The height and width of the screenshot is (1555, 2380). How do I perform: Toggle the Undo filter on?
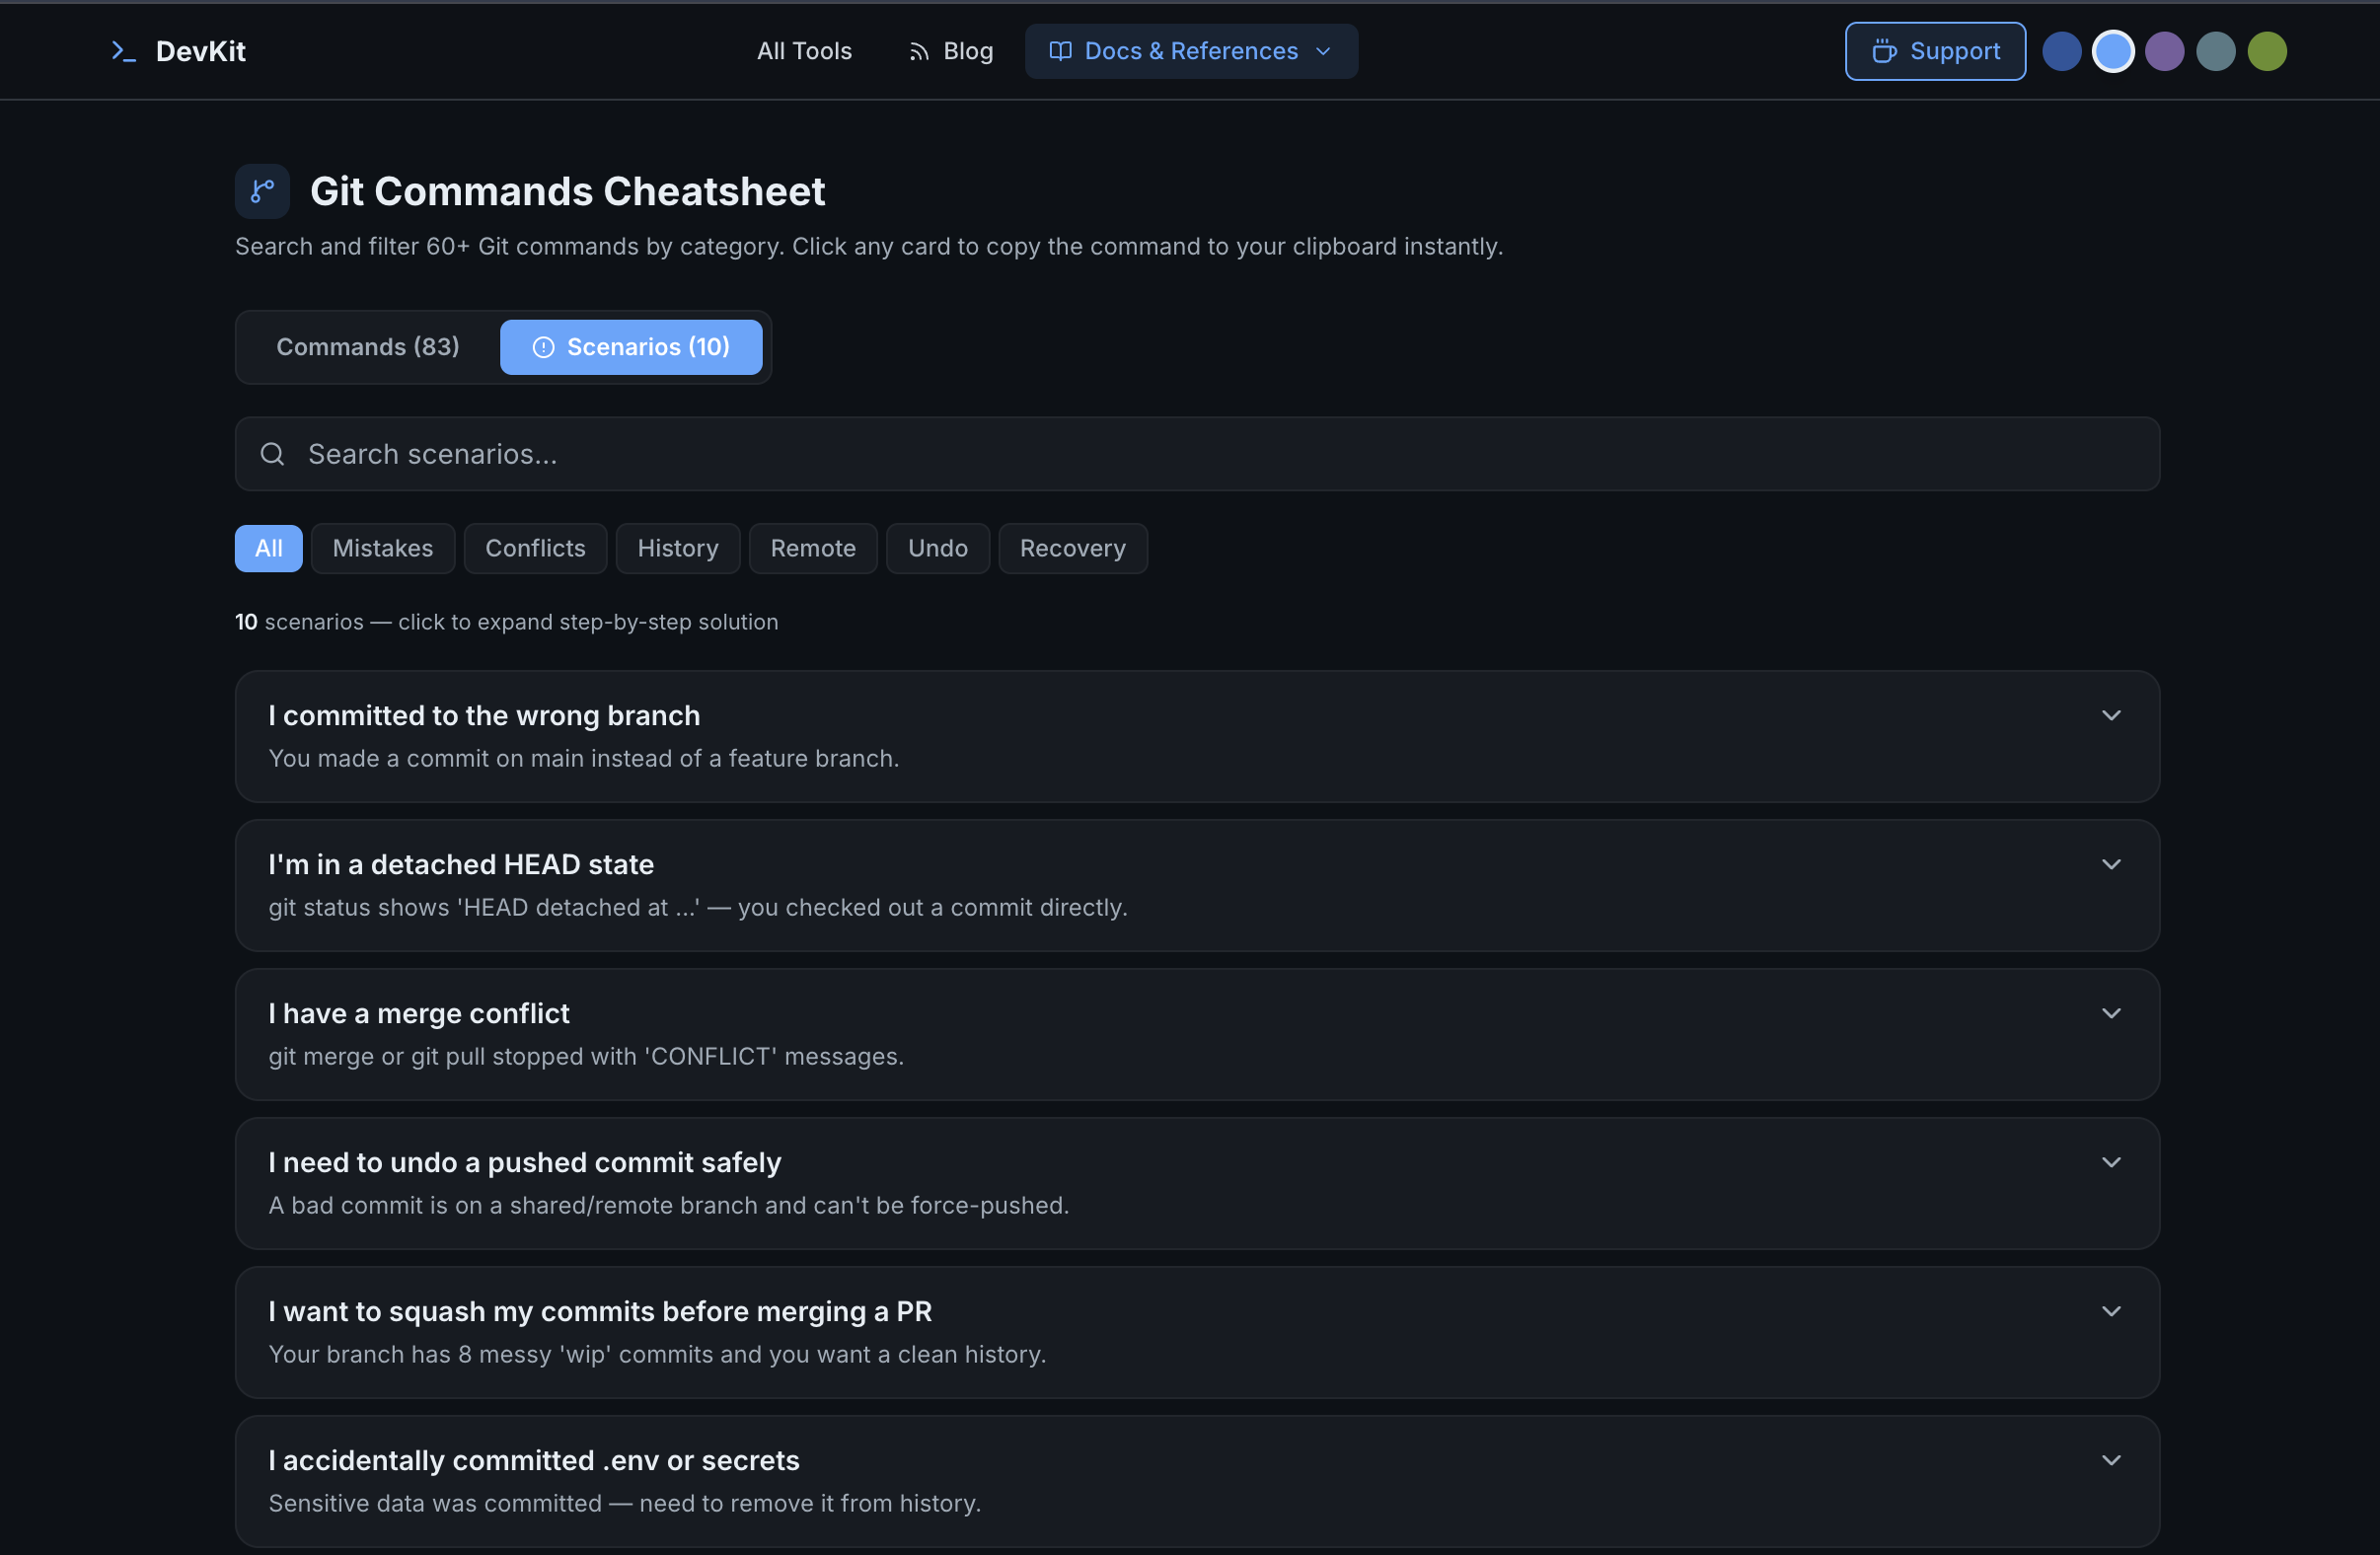click(937, 548)
